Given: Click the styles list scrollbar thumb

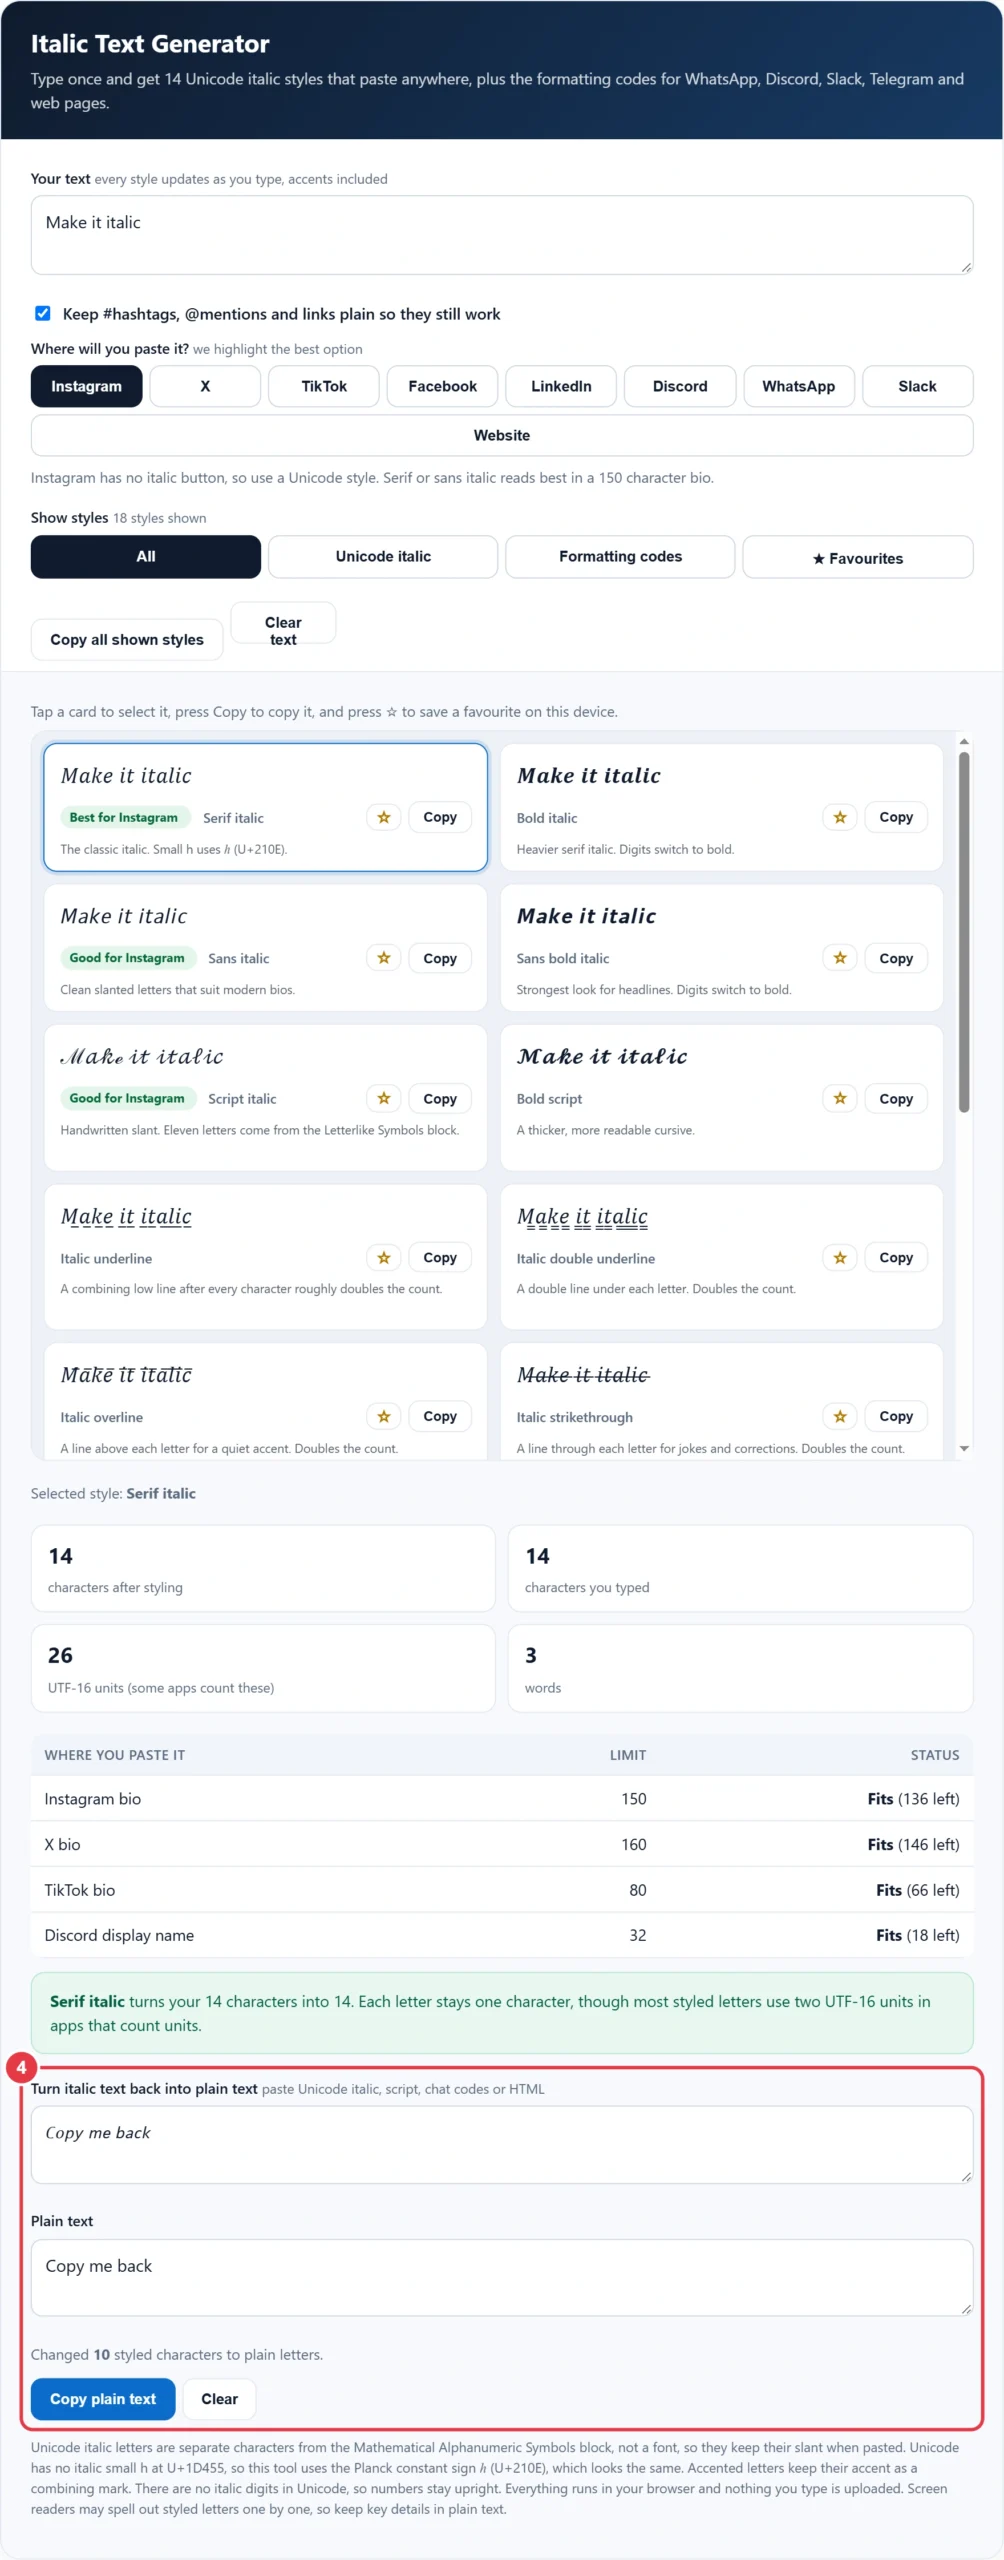Looking at the screenshot, I should click(964, 932).
